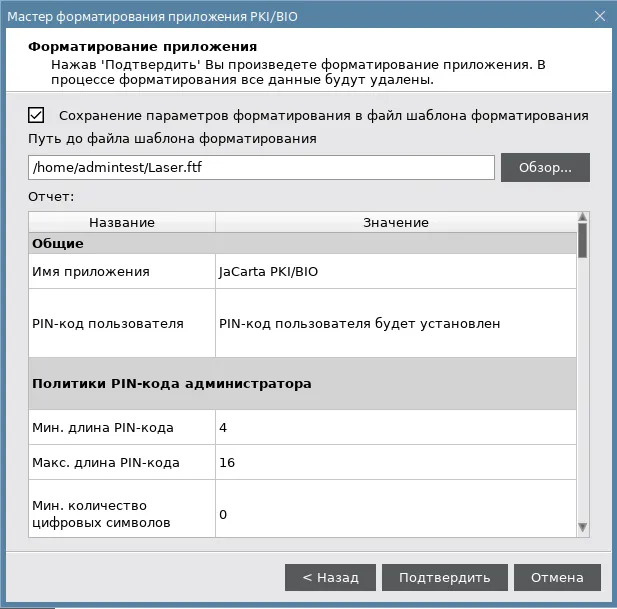Select the 'PIN-код пользователя будет установлен' value
Screen dimensions: 617x609
click(396, 323)
